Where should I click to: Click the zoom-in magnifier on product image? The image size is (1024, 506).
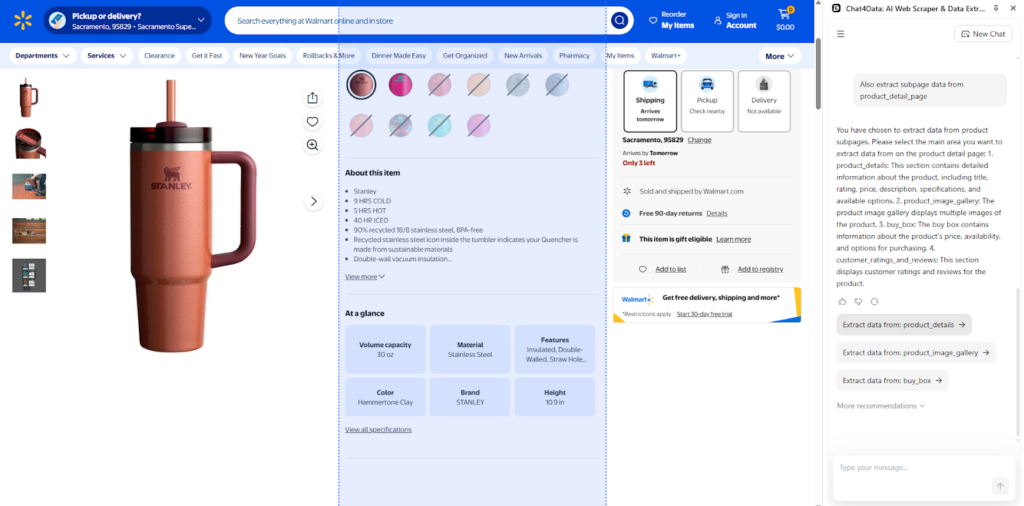pyautogui.click(x=313, y=145)
